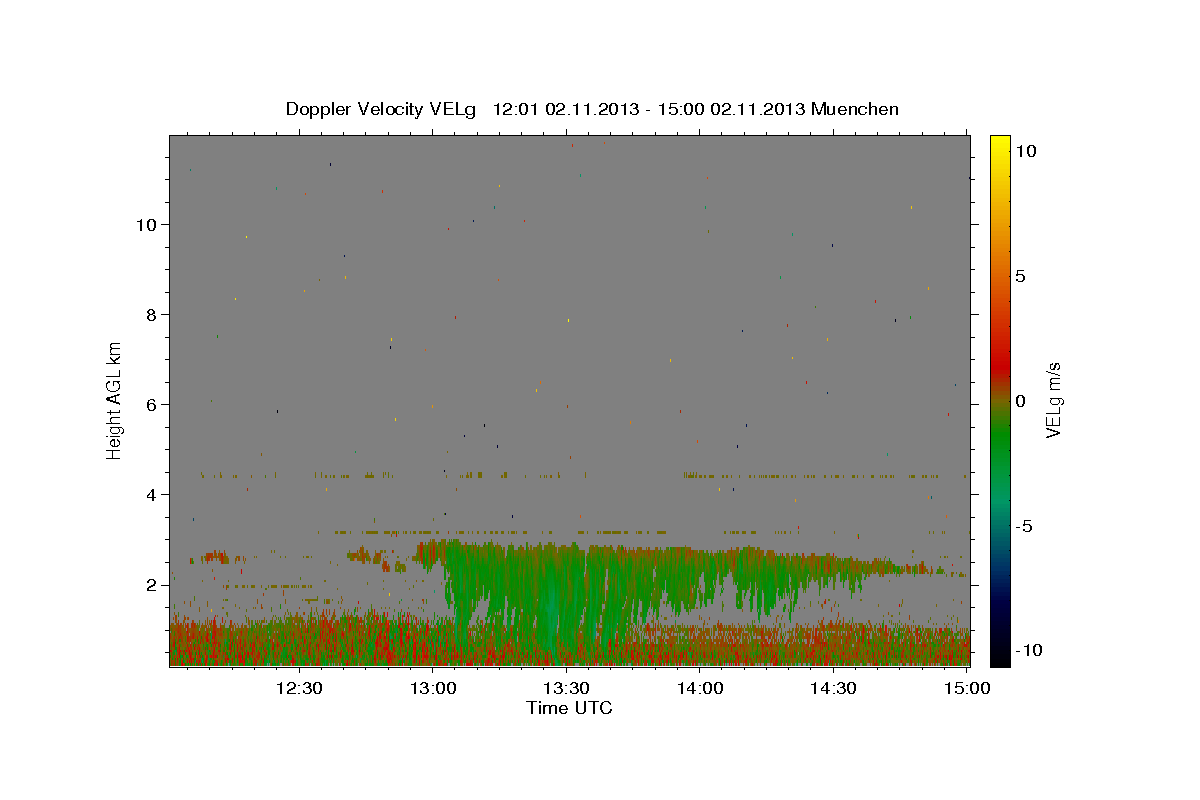Click the 14:30 time tick label
This screenshot has width=1200, height=800.
point(833,688)
